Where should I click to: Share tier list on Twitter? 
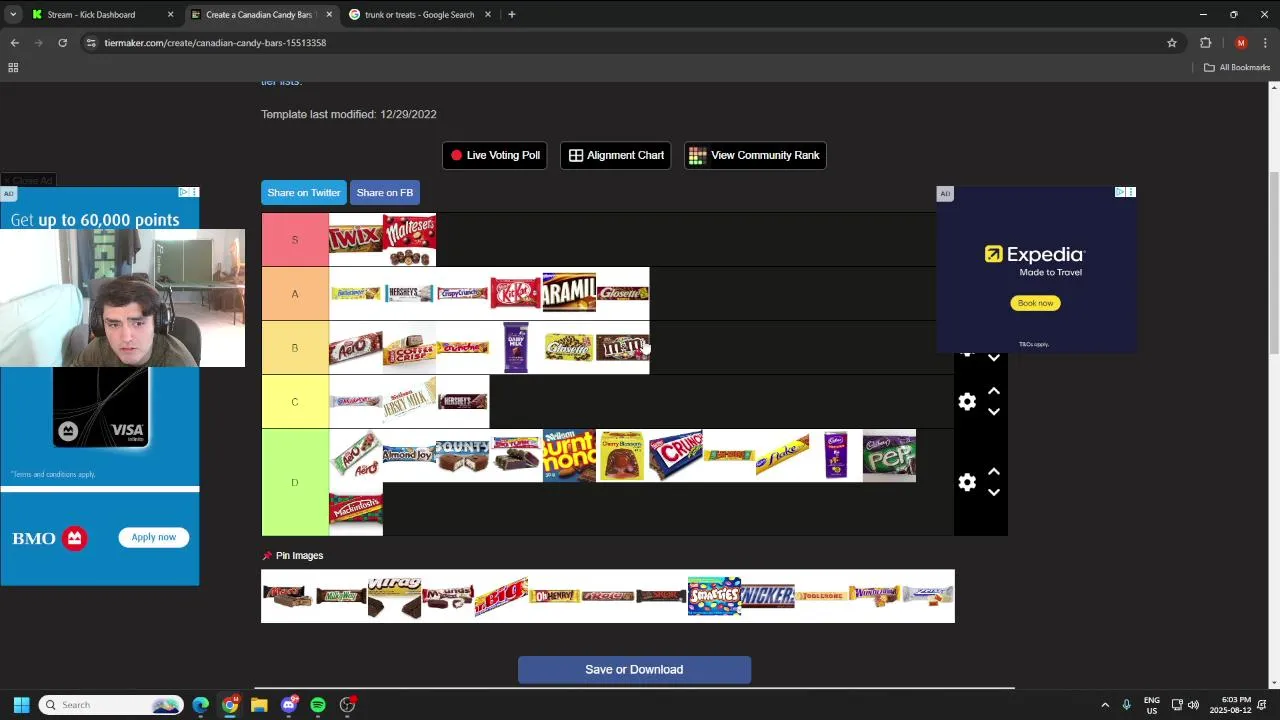click(304, 192)
